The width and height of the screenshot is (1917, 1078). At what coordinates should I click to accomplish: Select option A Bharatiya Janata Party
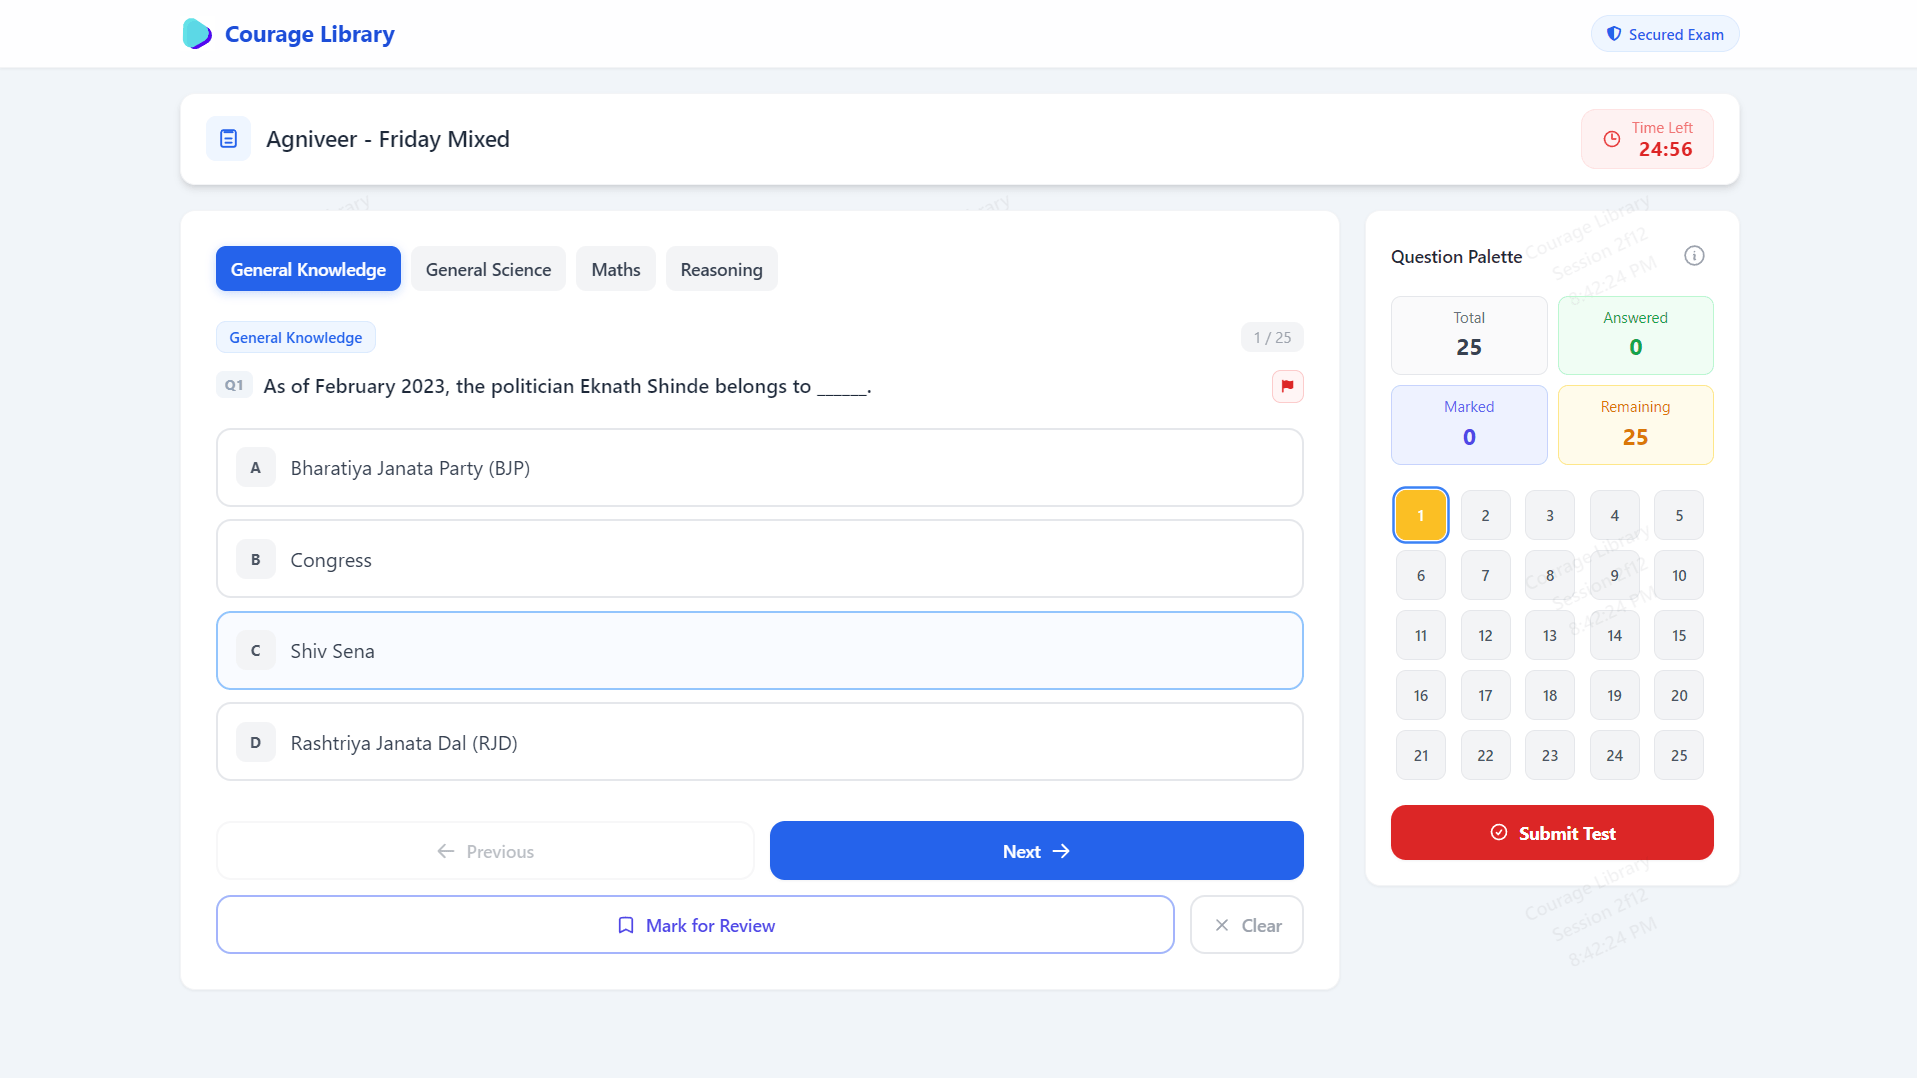(759, 468)
